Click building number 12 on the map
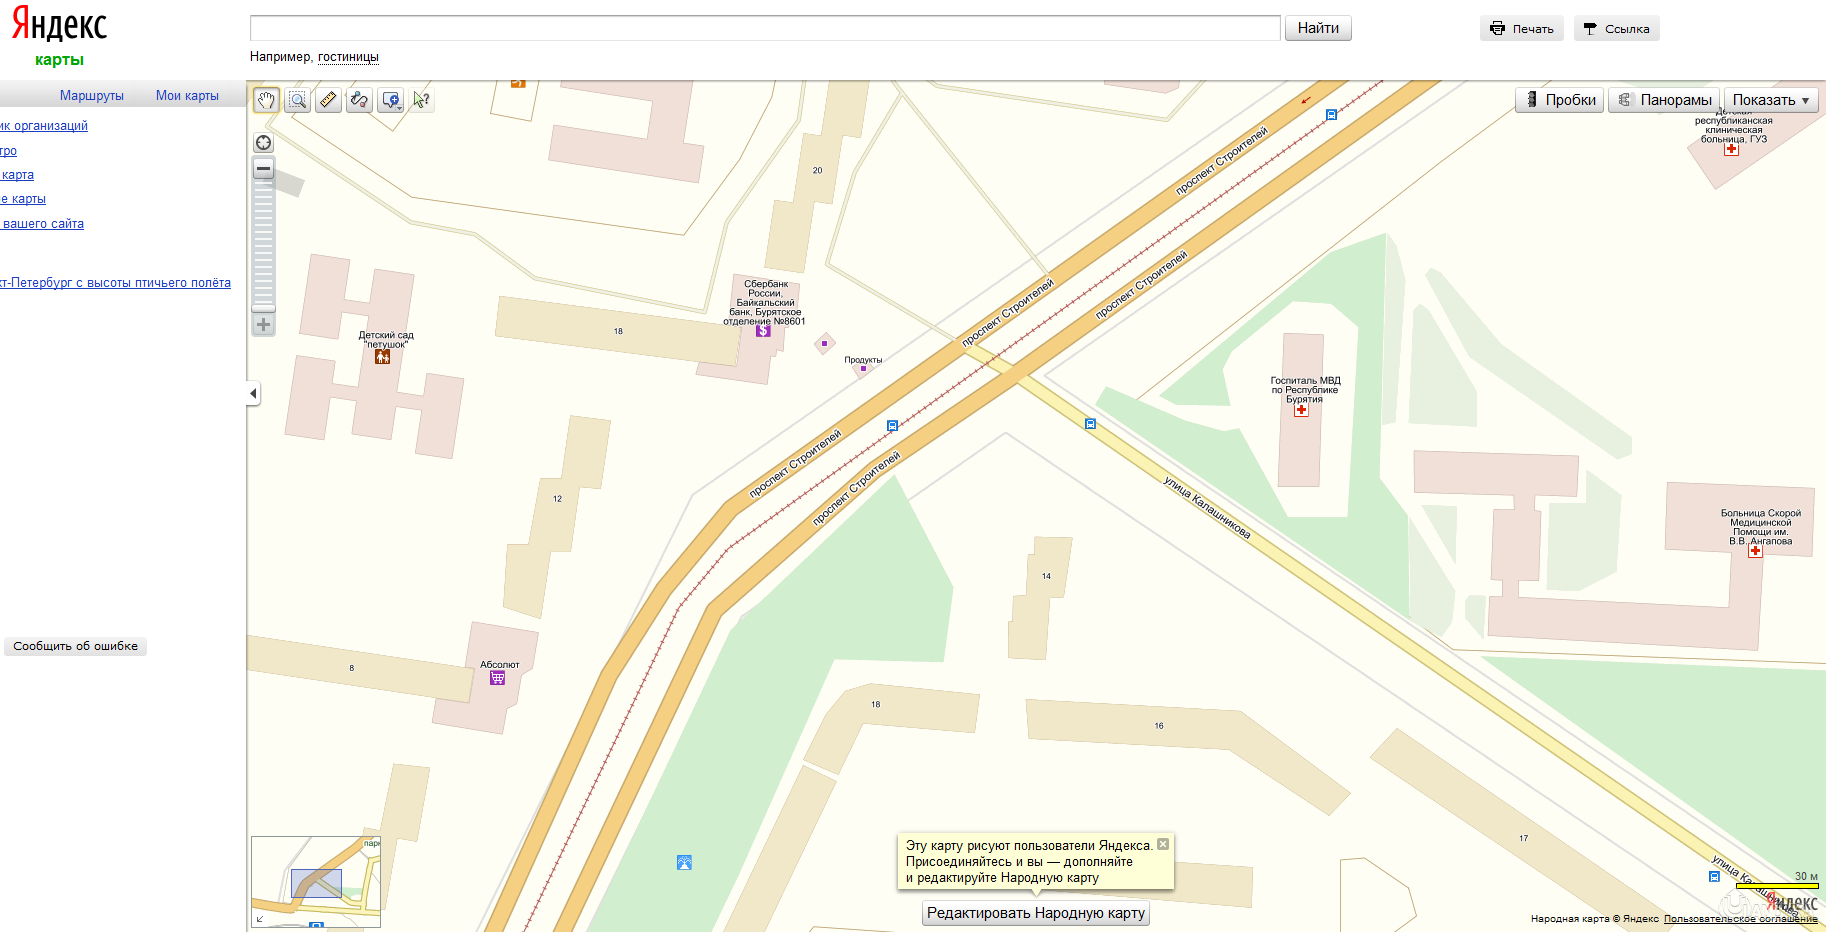This screenshot has width=1826, height=932. click(557, 498)
